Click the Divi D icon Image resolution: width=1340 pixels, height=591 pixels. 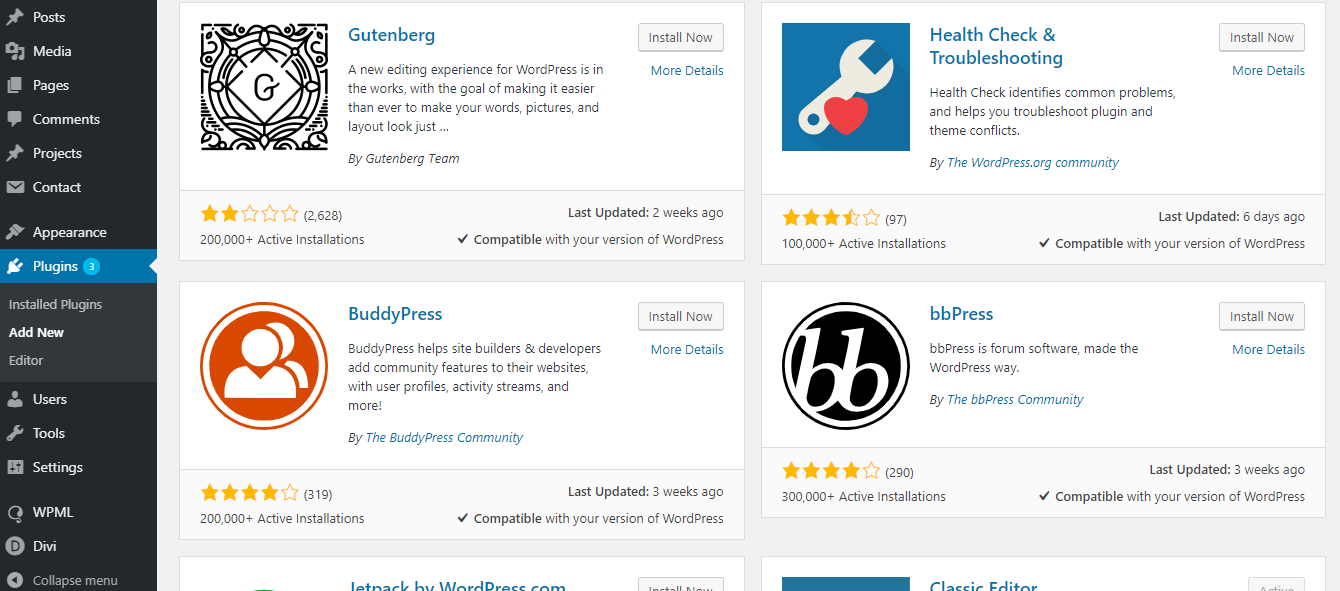pos(17,545)
